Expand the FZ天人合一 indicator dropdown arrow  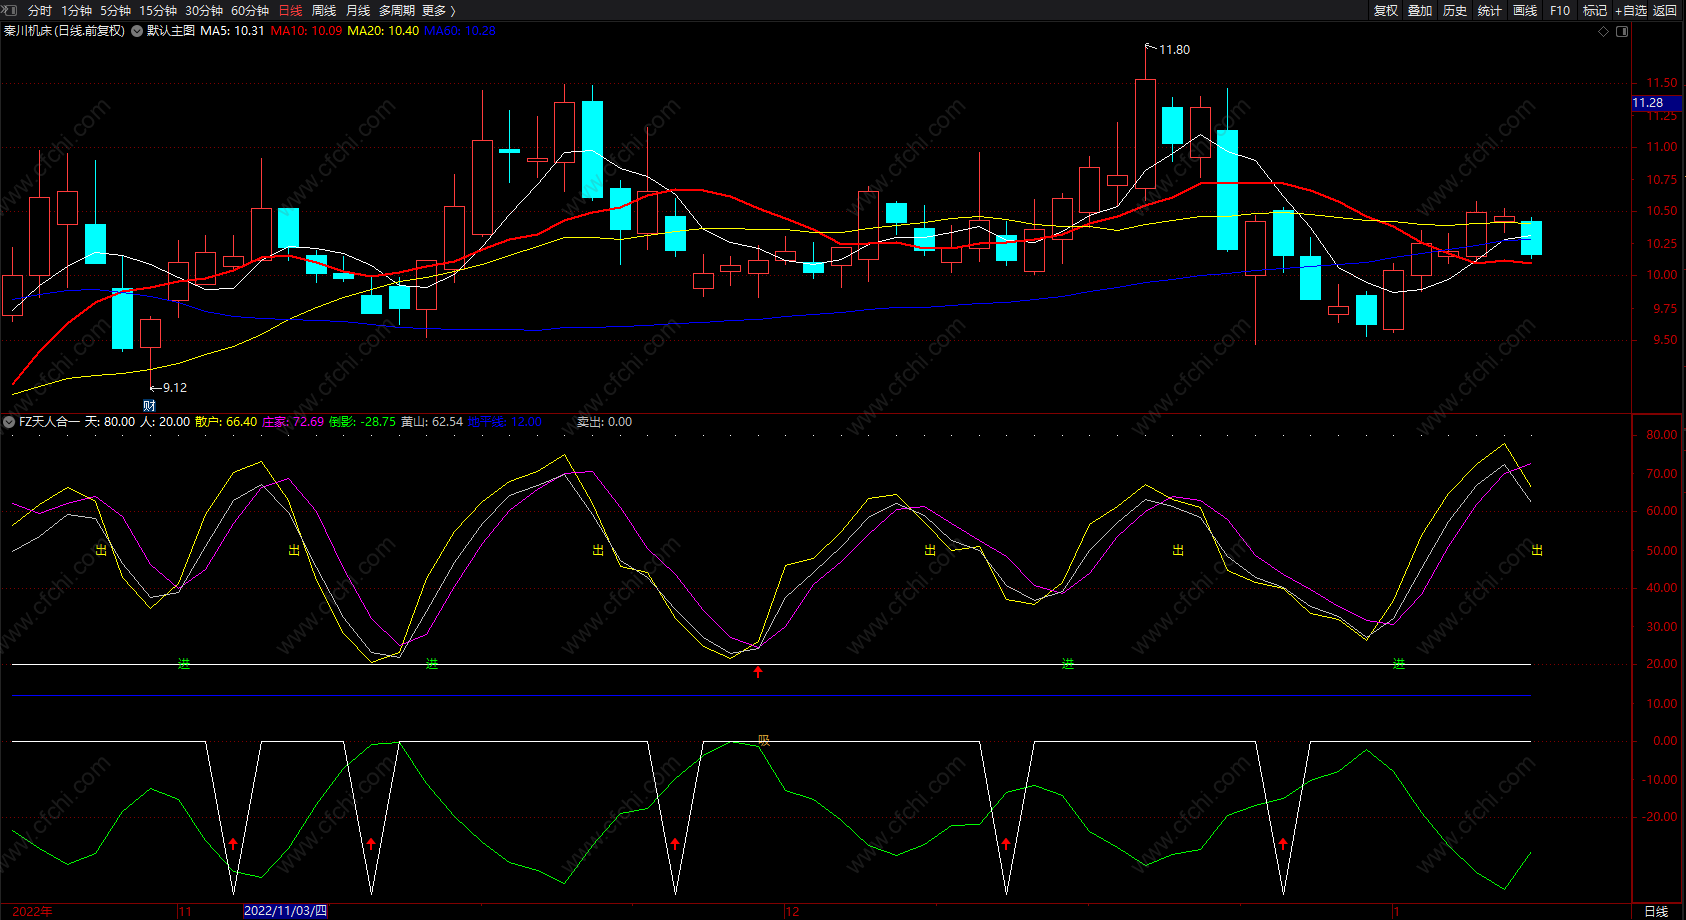9,422
